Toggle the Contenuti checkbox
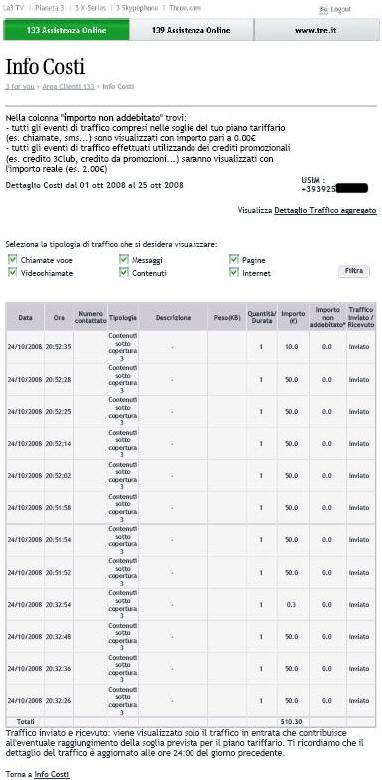This screenshot has height=780, width=382. click(124, 273)
